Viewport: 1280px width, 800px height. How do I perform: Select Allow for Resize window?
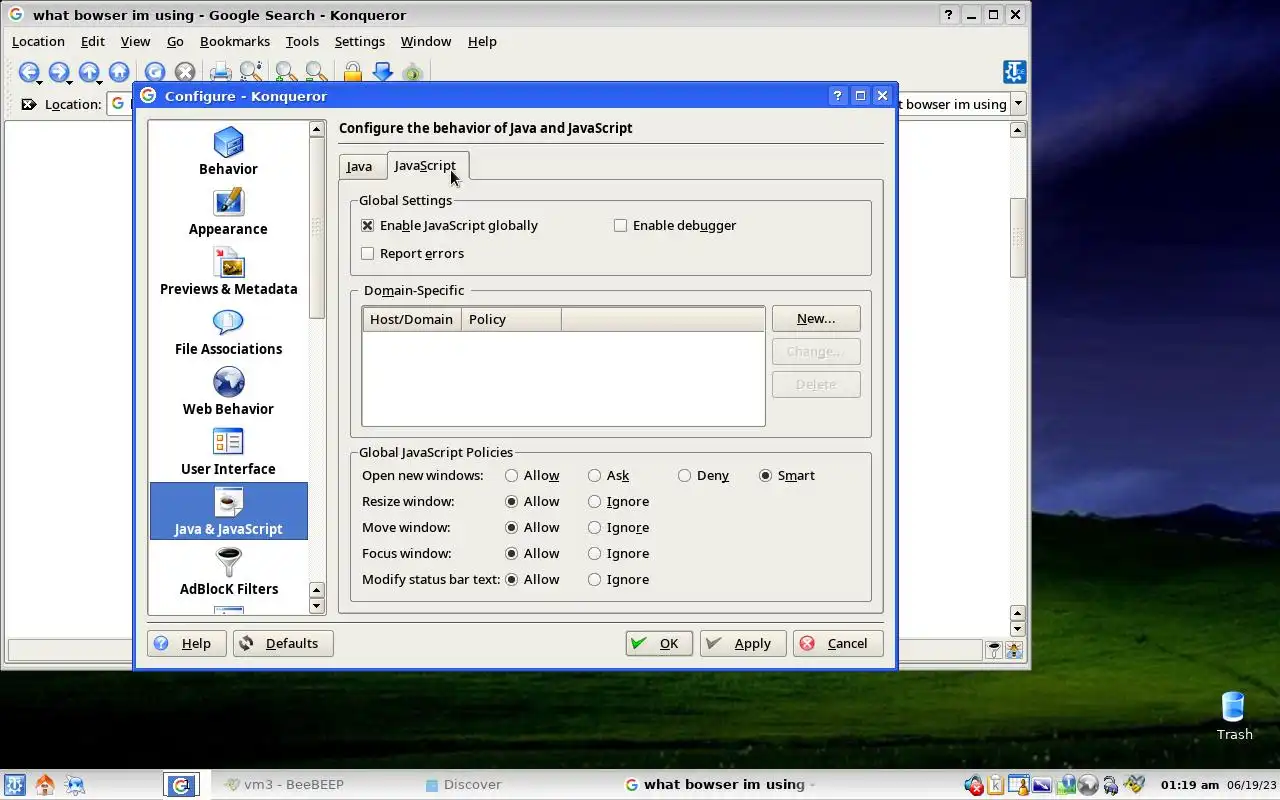512,502
